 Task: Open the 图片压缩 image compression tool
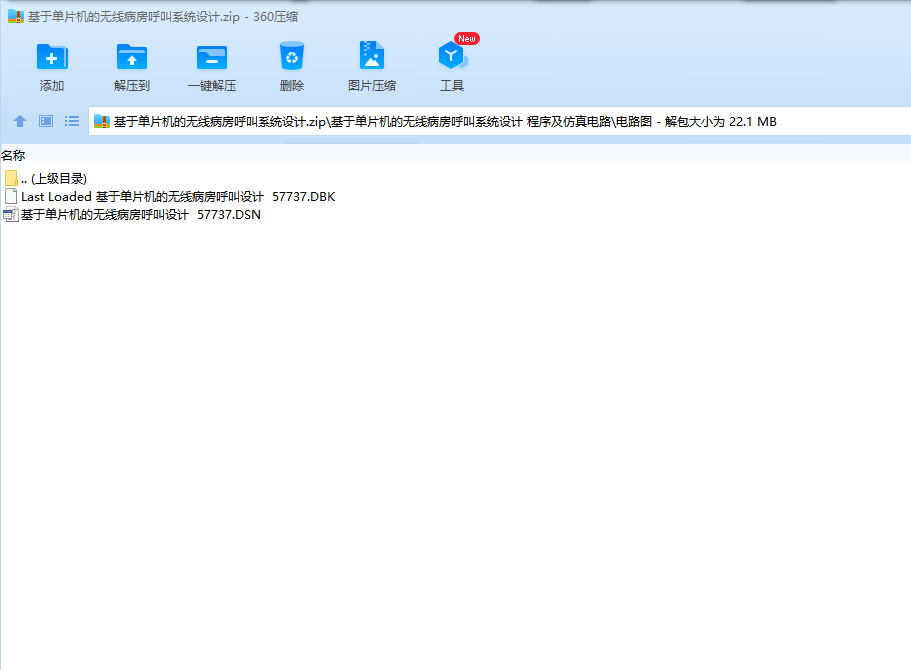click(x=372, y=56)
